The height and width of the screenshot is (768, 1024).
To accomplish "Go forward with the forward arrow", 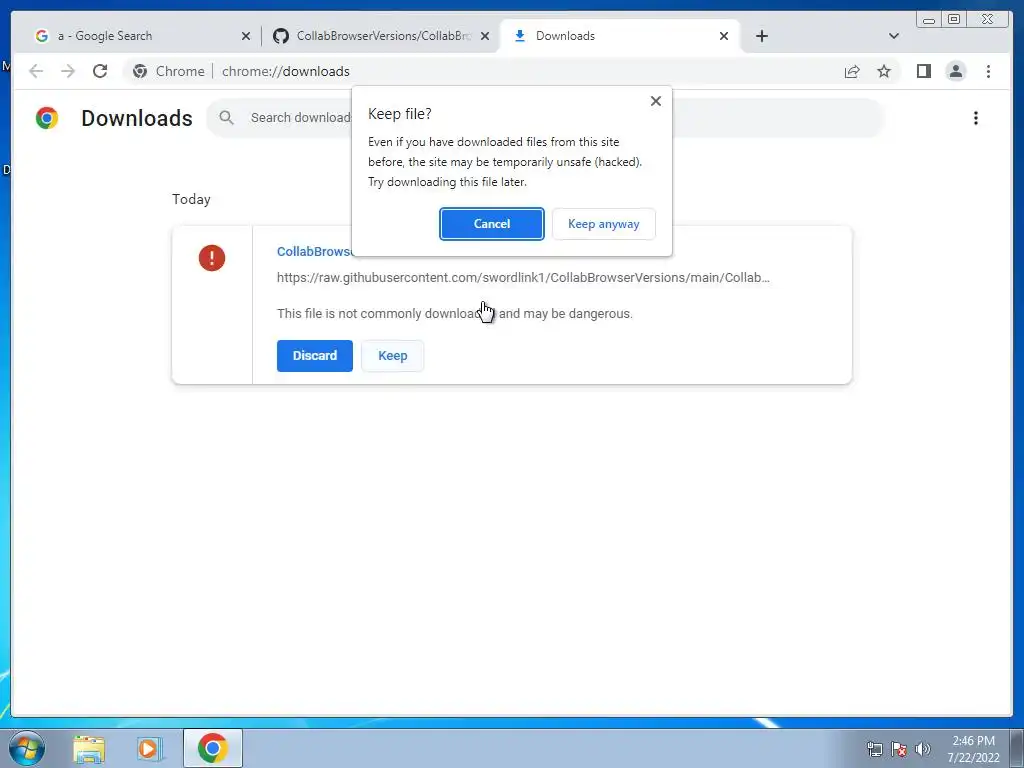I will tap(68, 71).
